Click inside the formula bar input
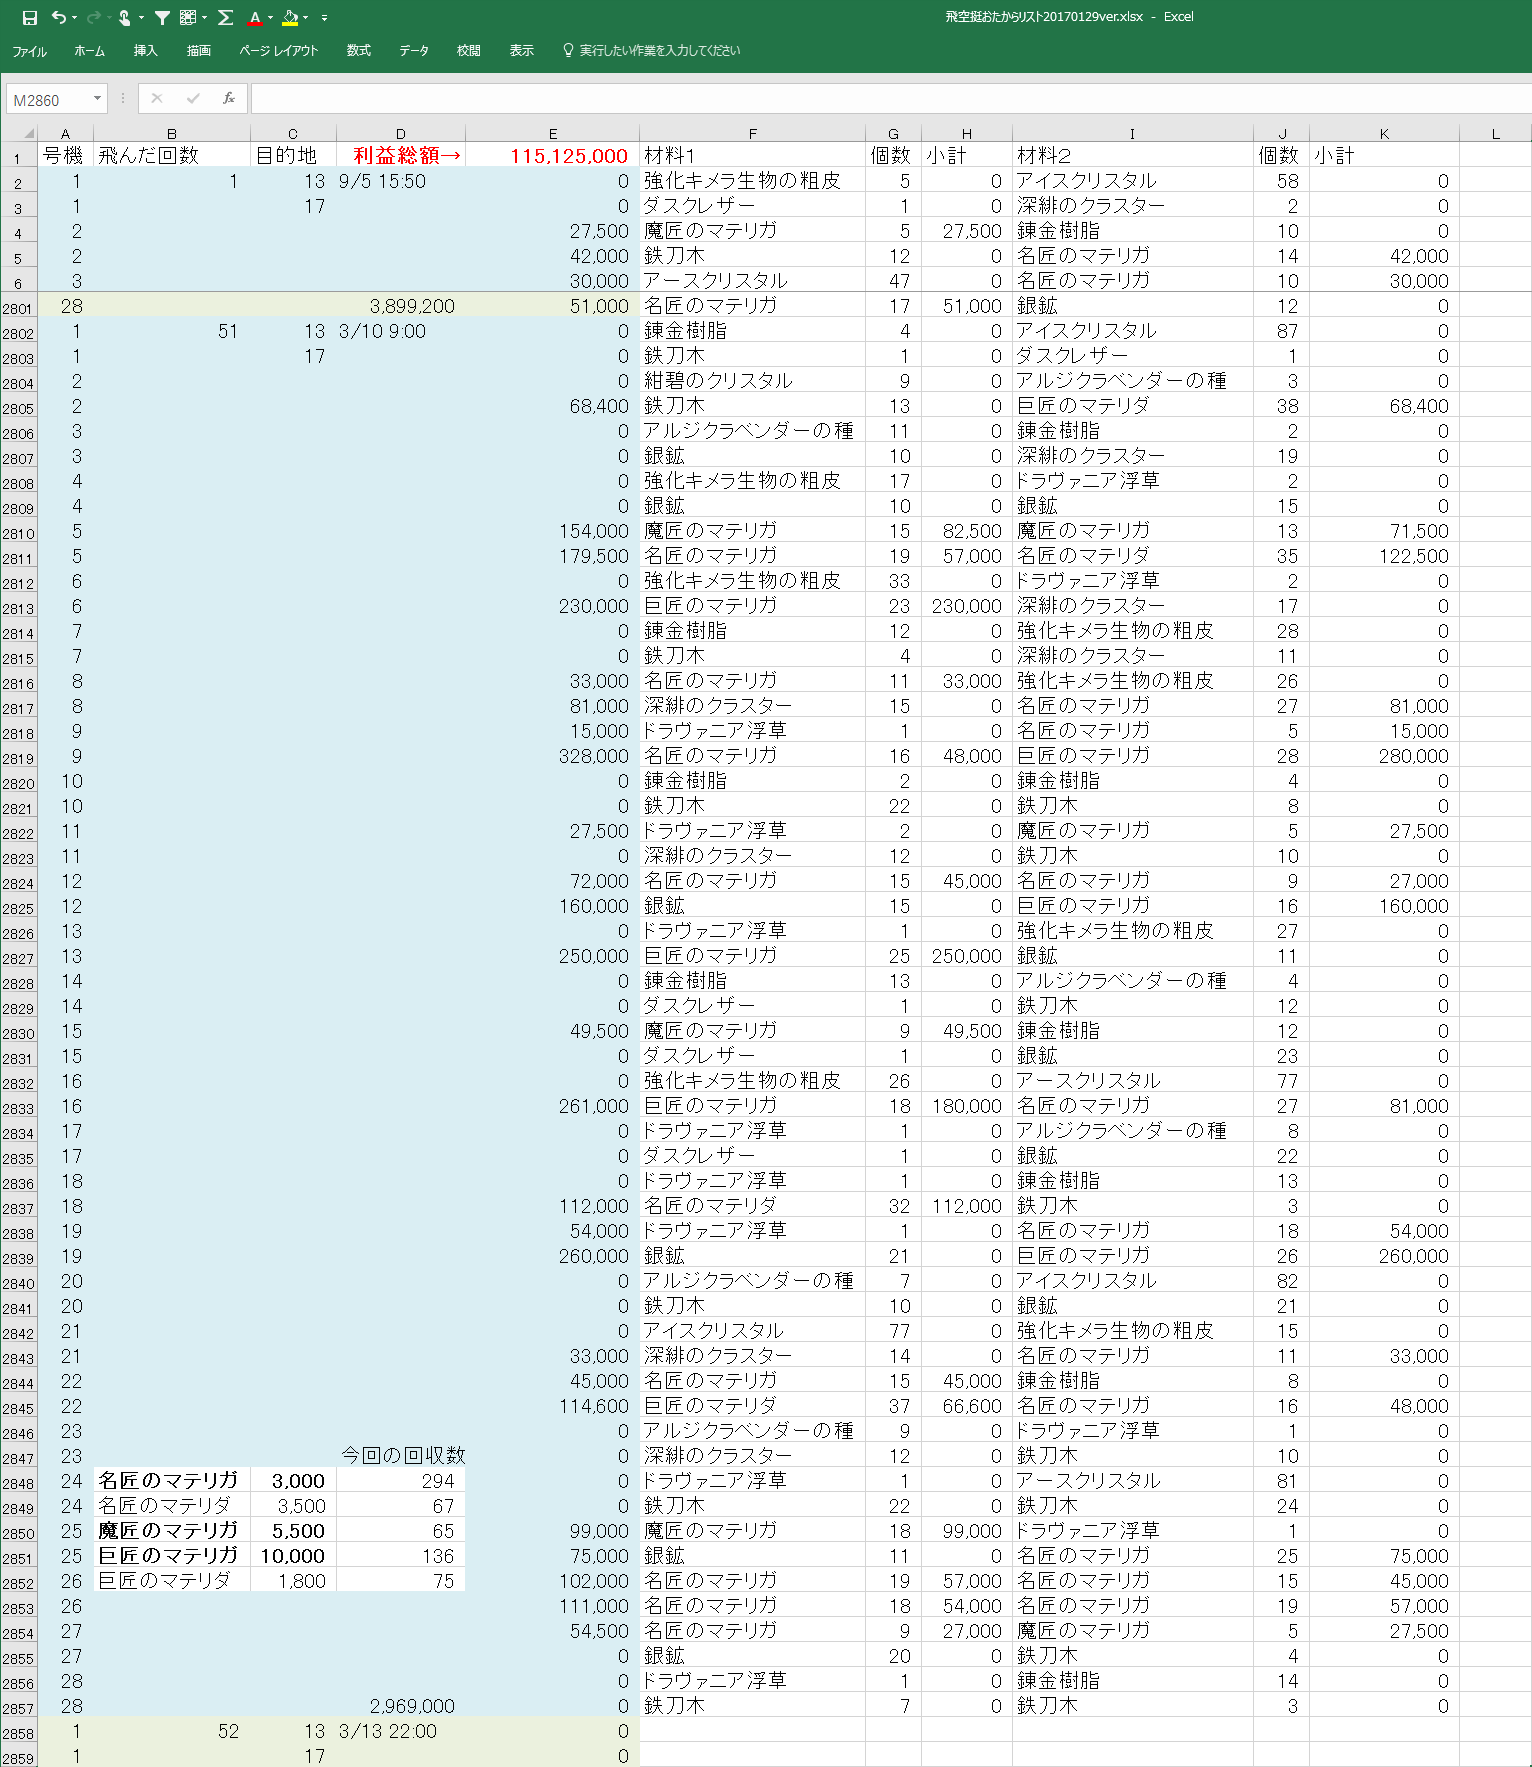Screen dimensions: 1532x1767 click(880, 99)
